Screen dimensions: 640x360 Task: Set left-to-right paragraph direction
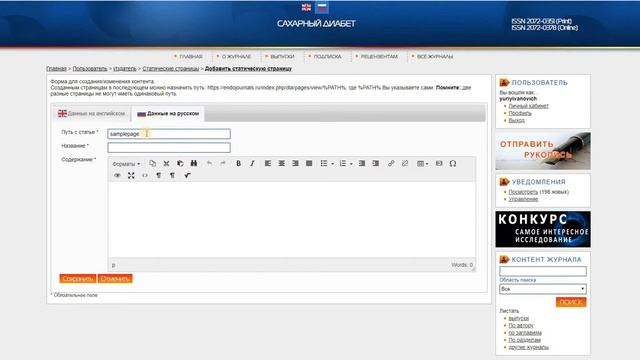click(159, 176)
